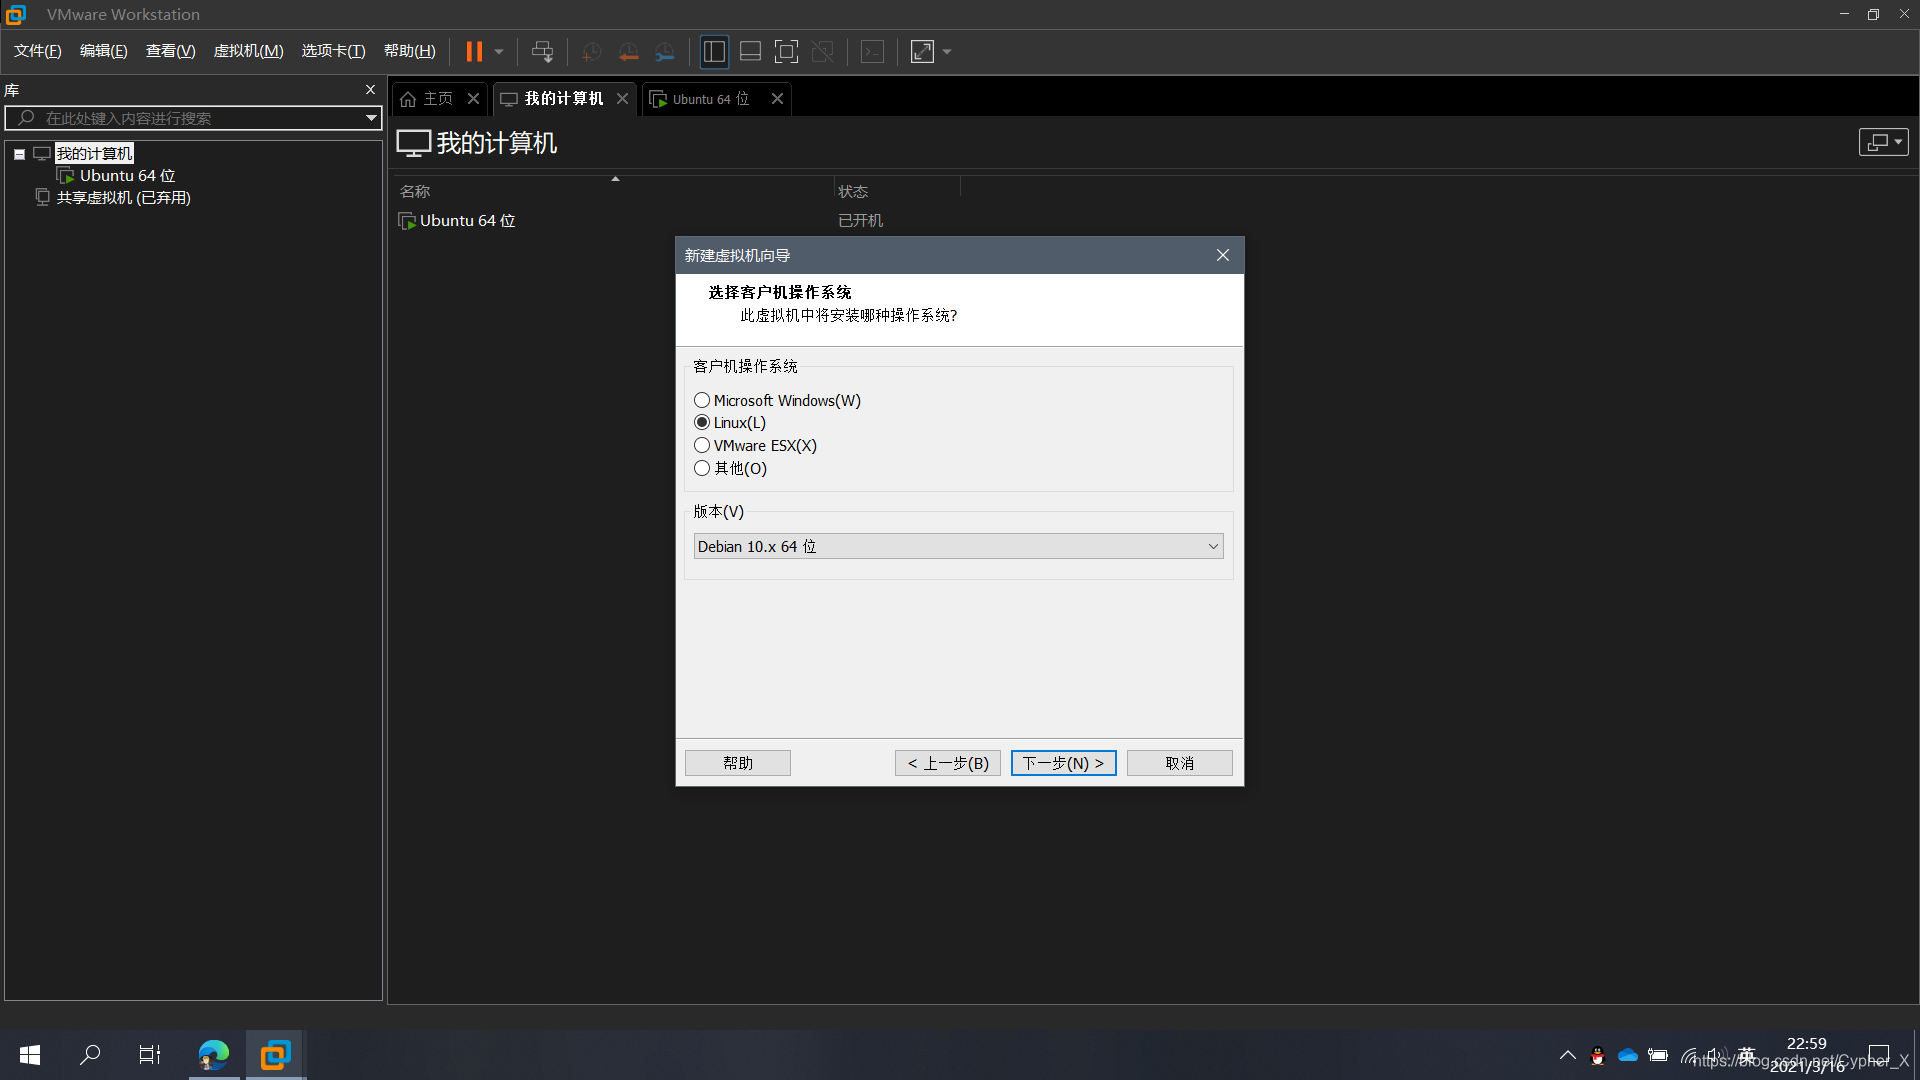Image resolution: width=1920 pixels, height=1080 pixels.
Task: Click the unity mode toolbar icon
Action: (x=823, y=51)
